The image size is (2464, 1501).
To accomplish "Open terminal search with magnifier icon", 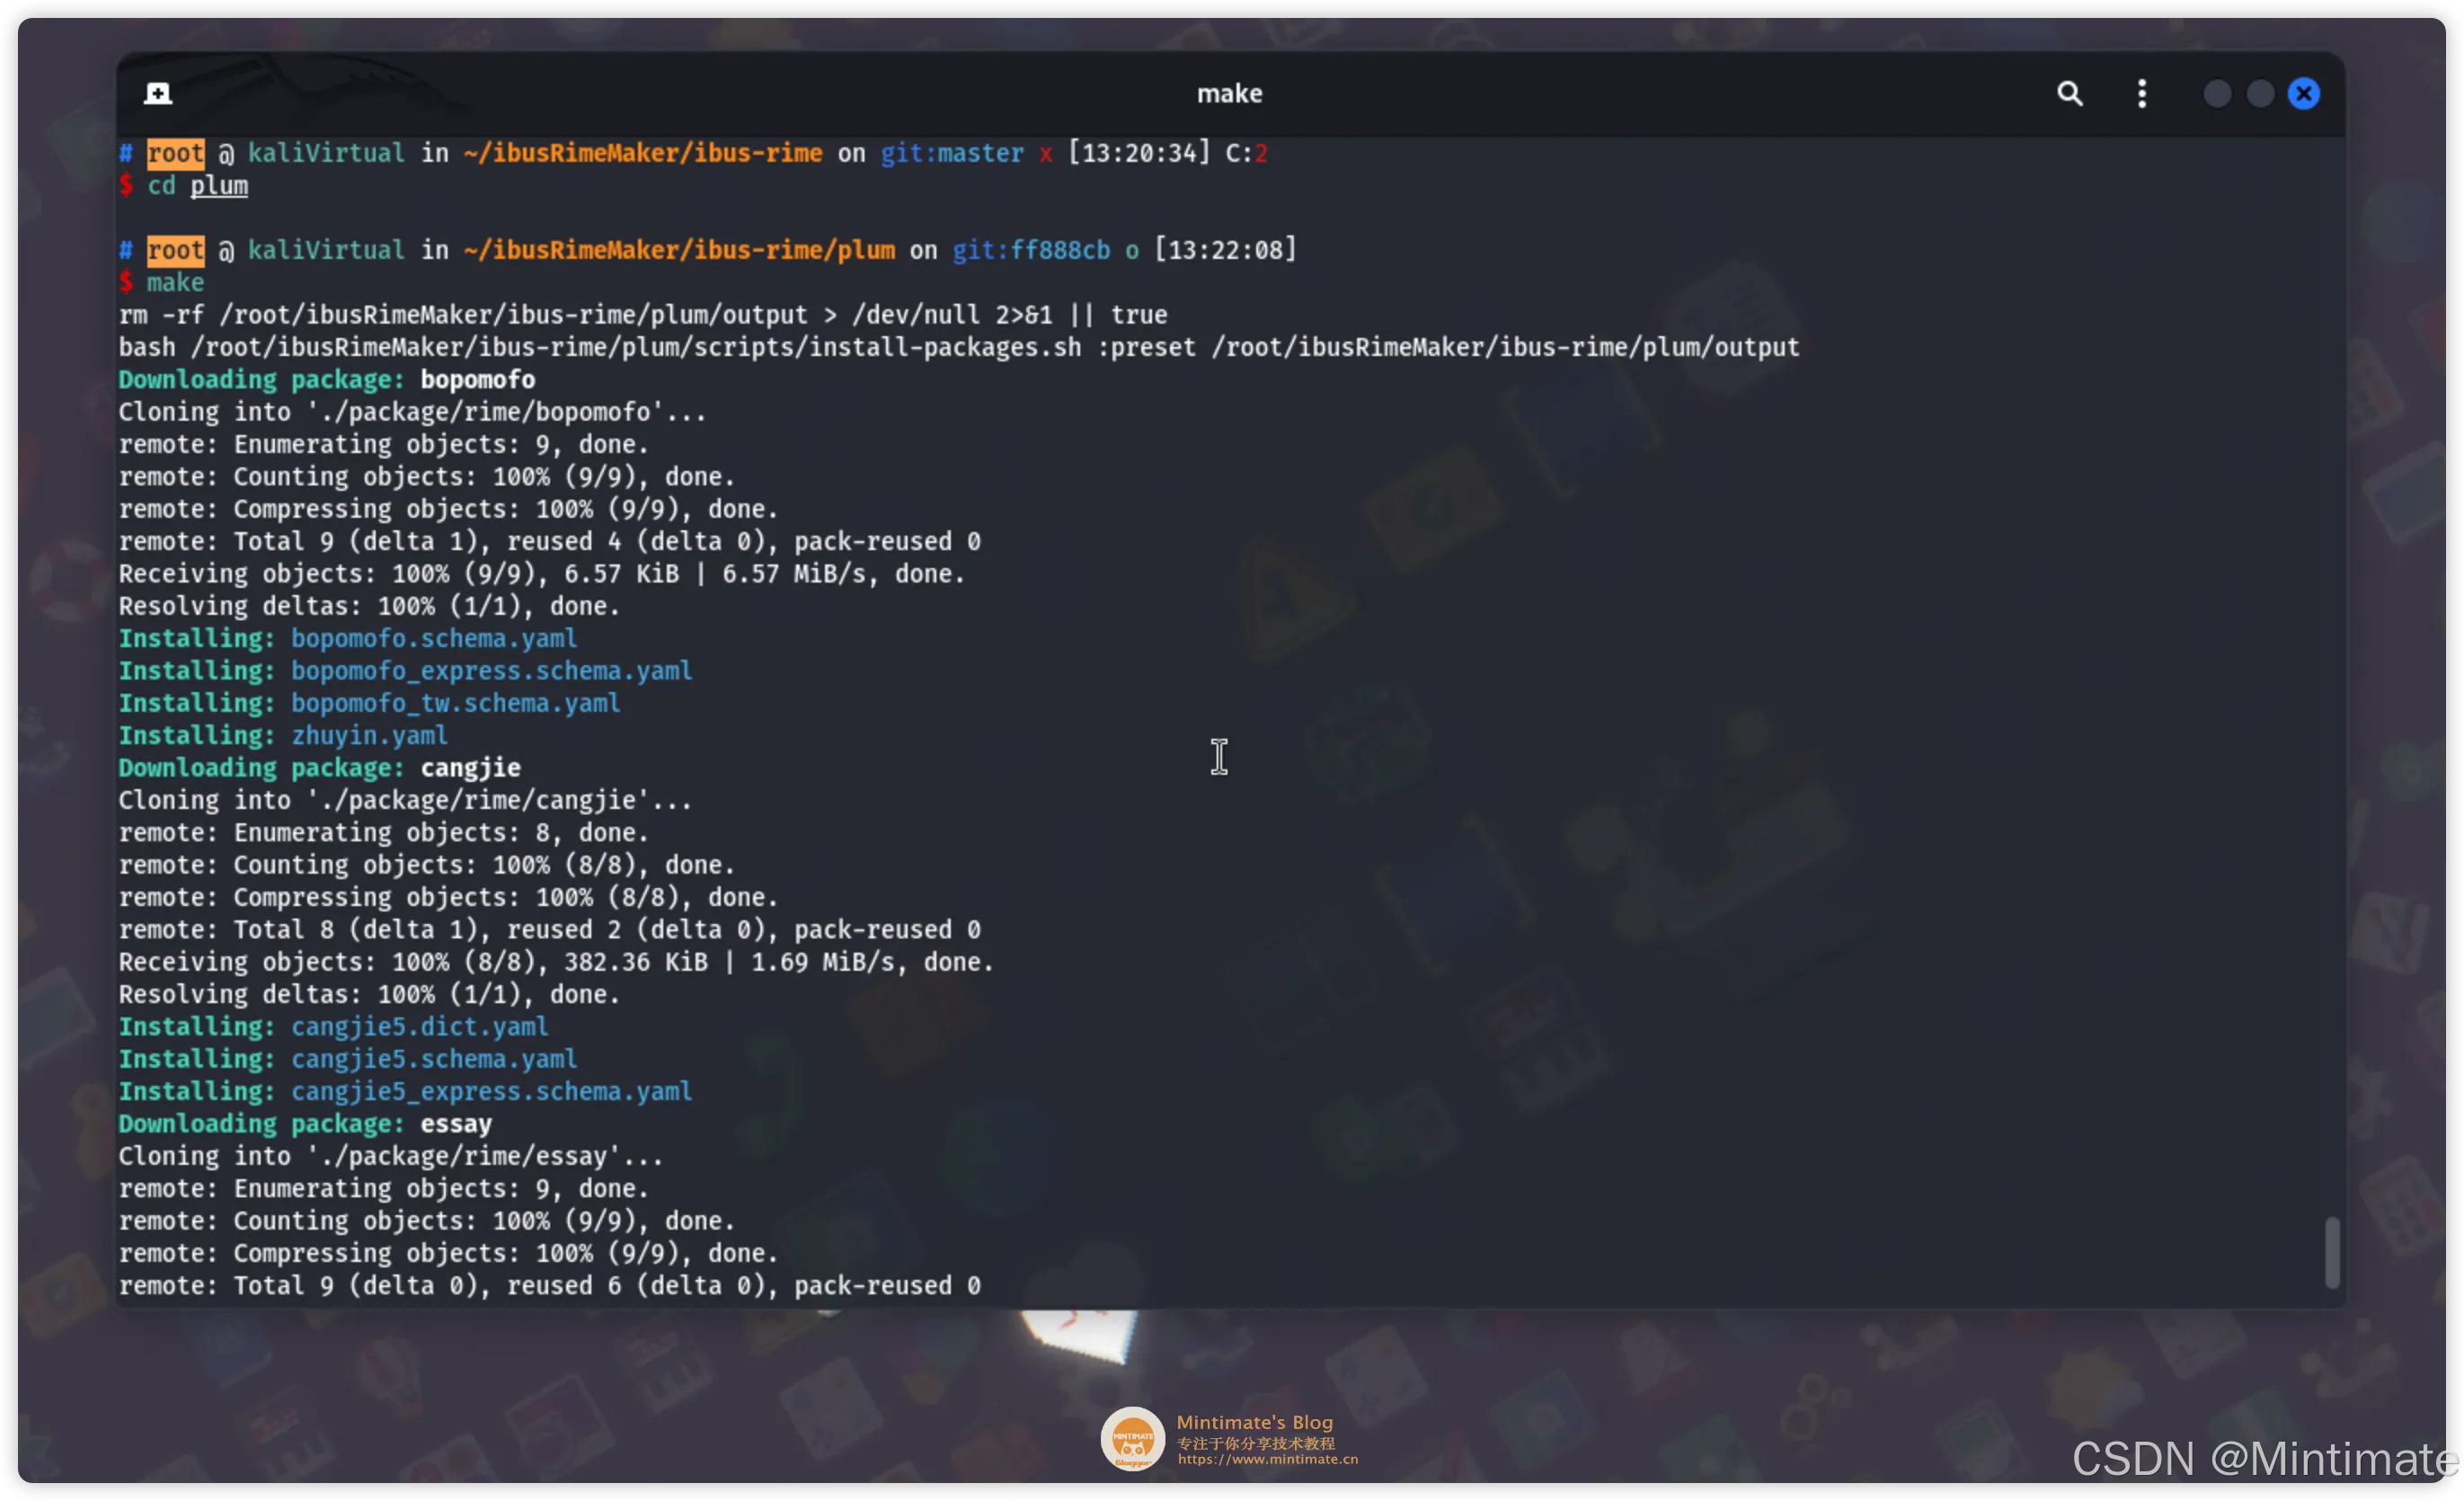I will (2069, 93).
